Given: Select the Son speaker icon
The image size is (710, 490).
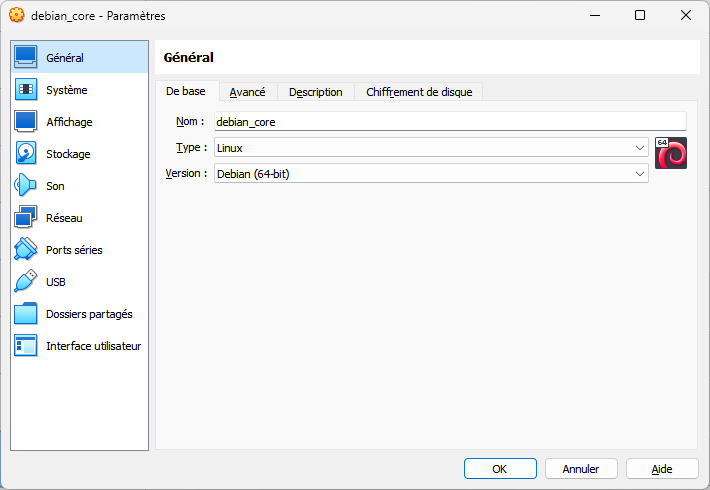Looking at the screenshot, I should coord(26,185).
